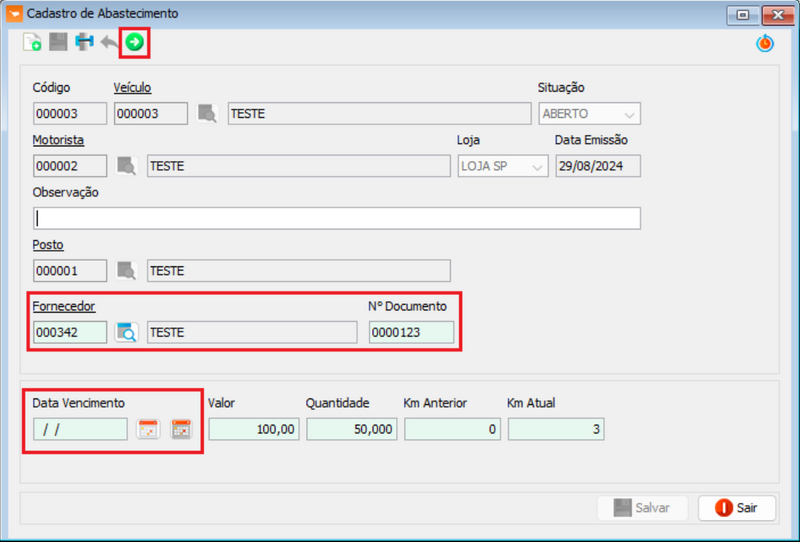Click second calendar icon beside Data Vencimento
Image resolution: width=800 pixels, height=542 pixels.
(x=181, y=430)
